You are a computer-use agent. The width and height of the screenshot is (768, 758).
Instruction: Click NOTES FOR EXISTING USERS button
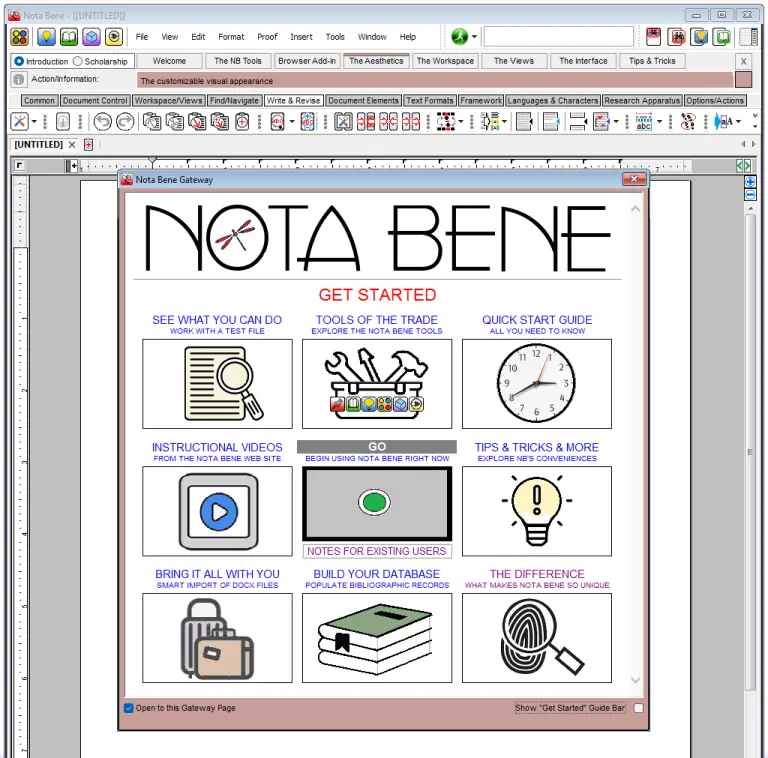pyautogui.click(x=377, y=551)
